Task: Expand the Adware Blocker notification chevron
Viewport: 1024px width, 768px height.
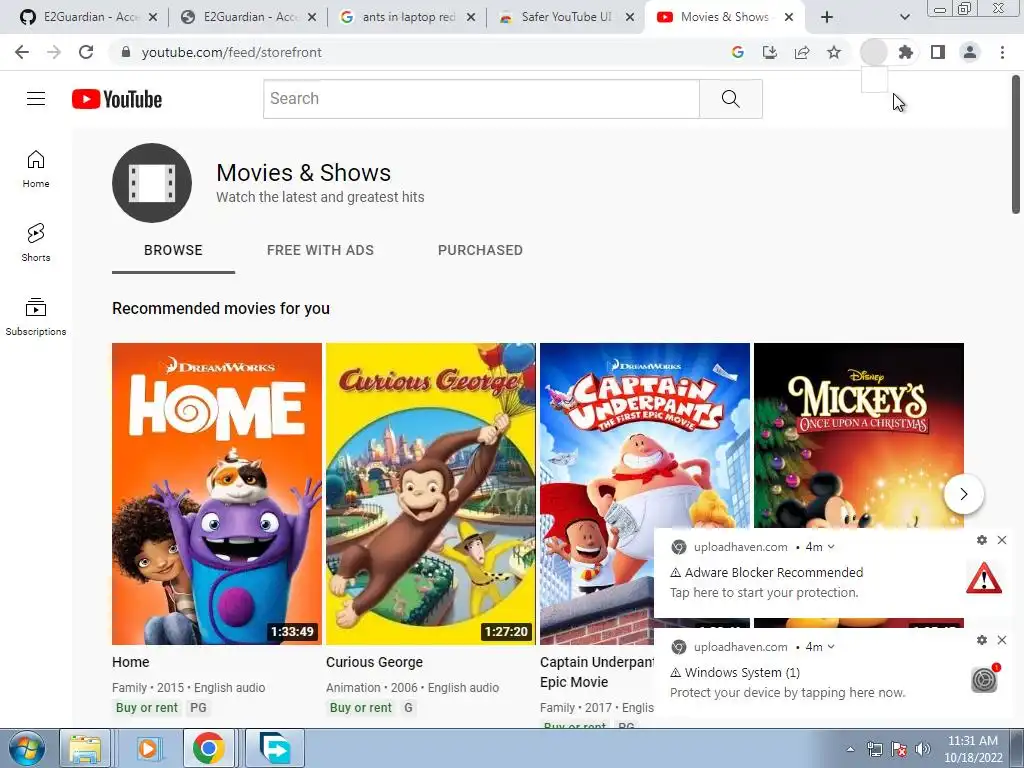Action: (831, 547)
